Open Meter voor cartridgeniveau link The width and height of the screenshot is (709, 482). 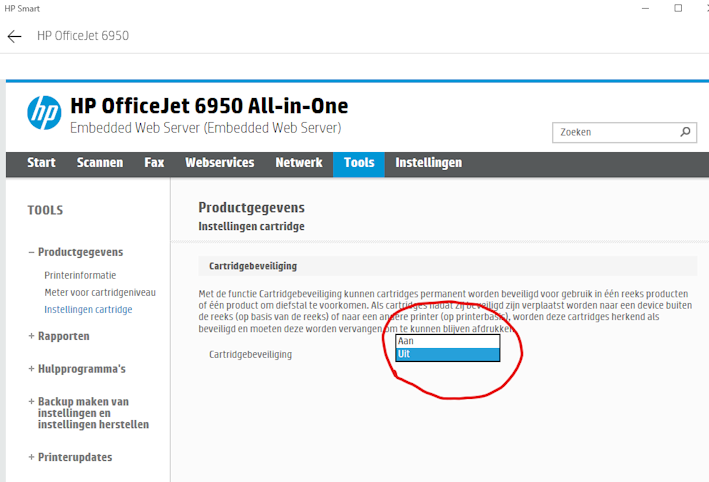tap(100, 293)
